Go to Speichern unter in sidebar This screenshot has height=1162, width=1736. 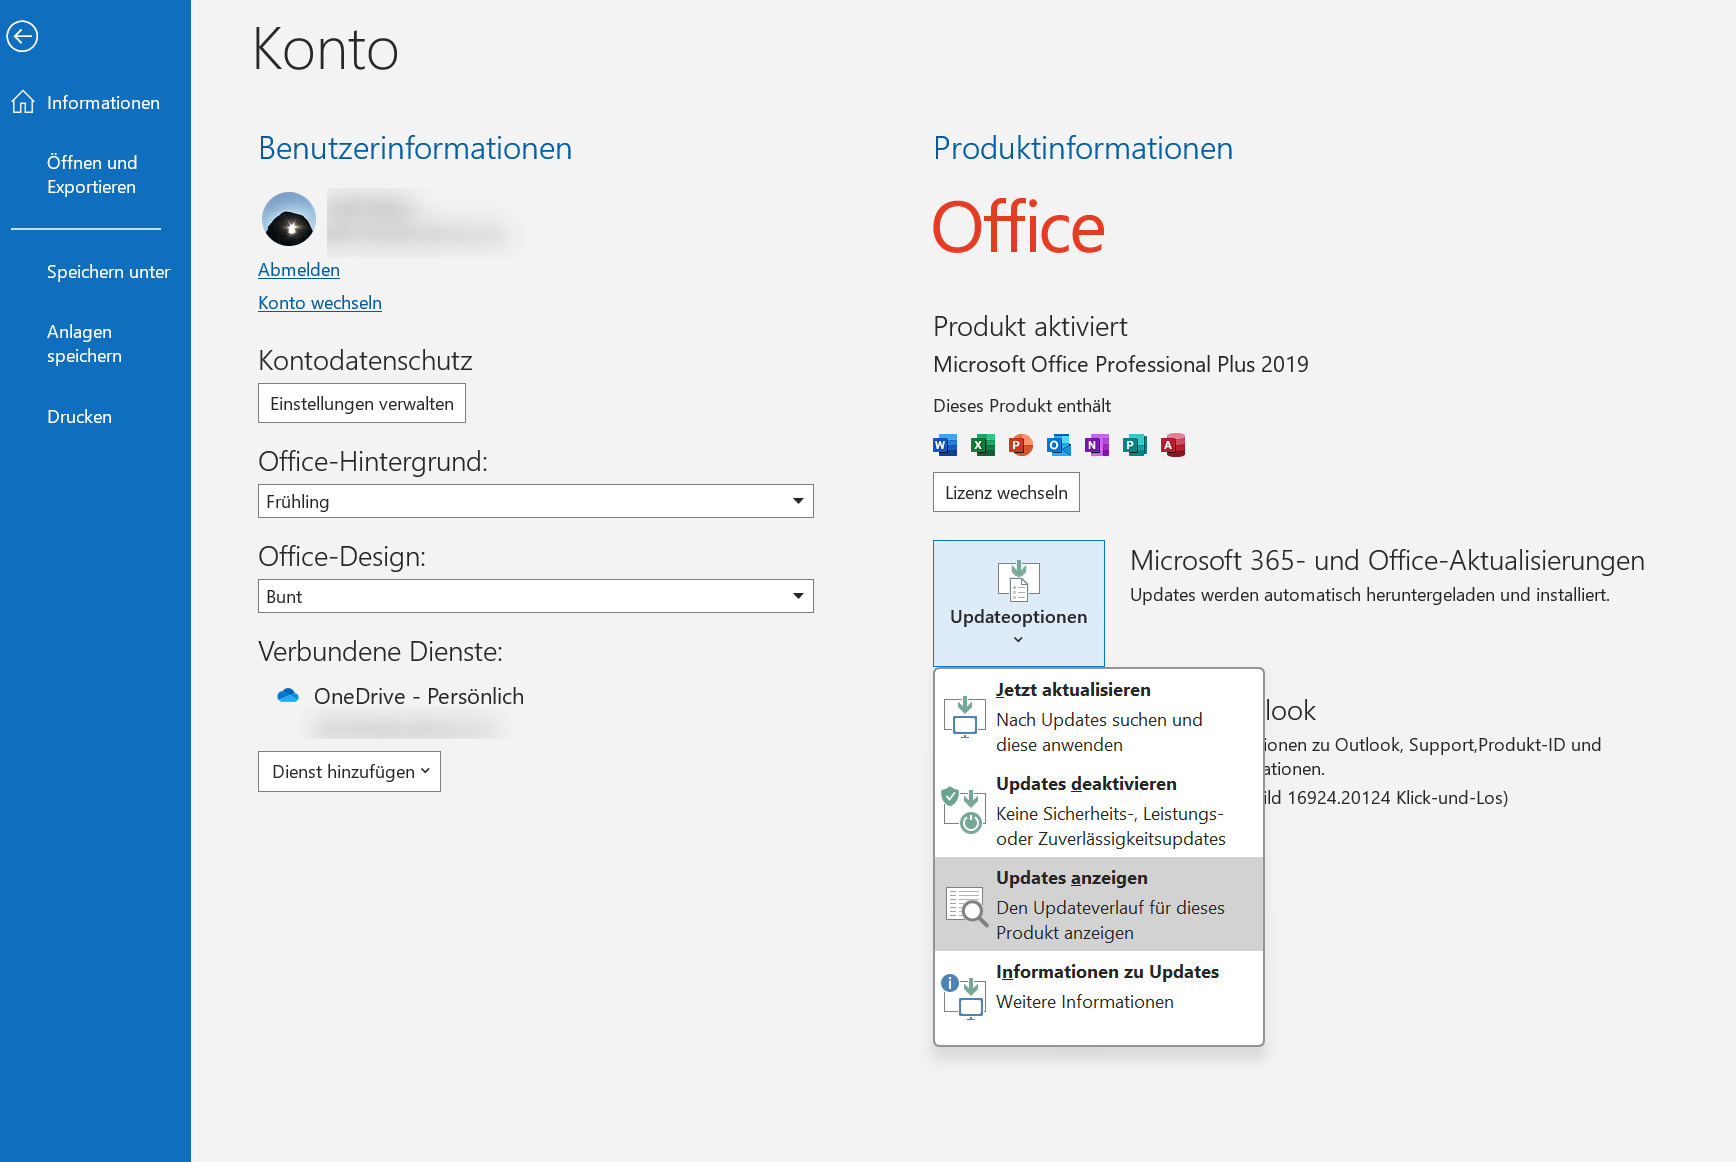coord(108,272)
